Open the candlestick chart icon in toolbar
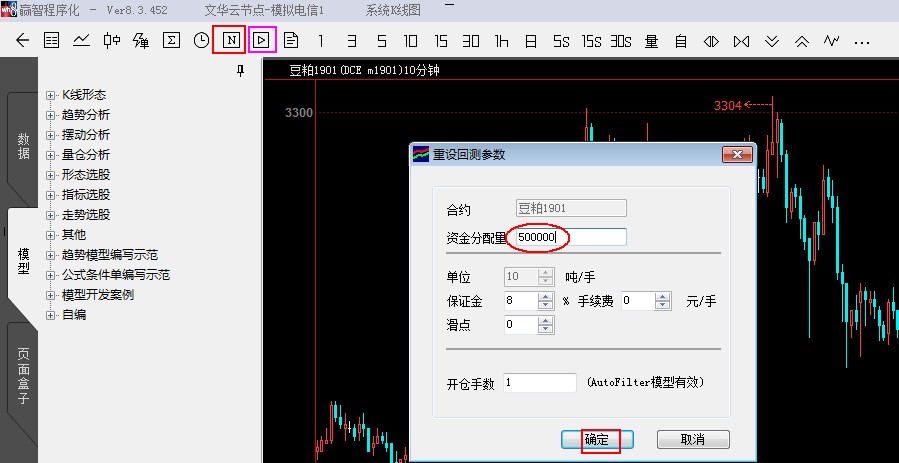This screenshot has width=899, height=463. (111, 41)
